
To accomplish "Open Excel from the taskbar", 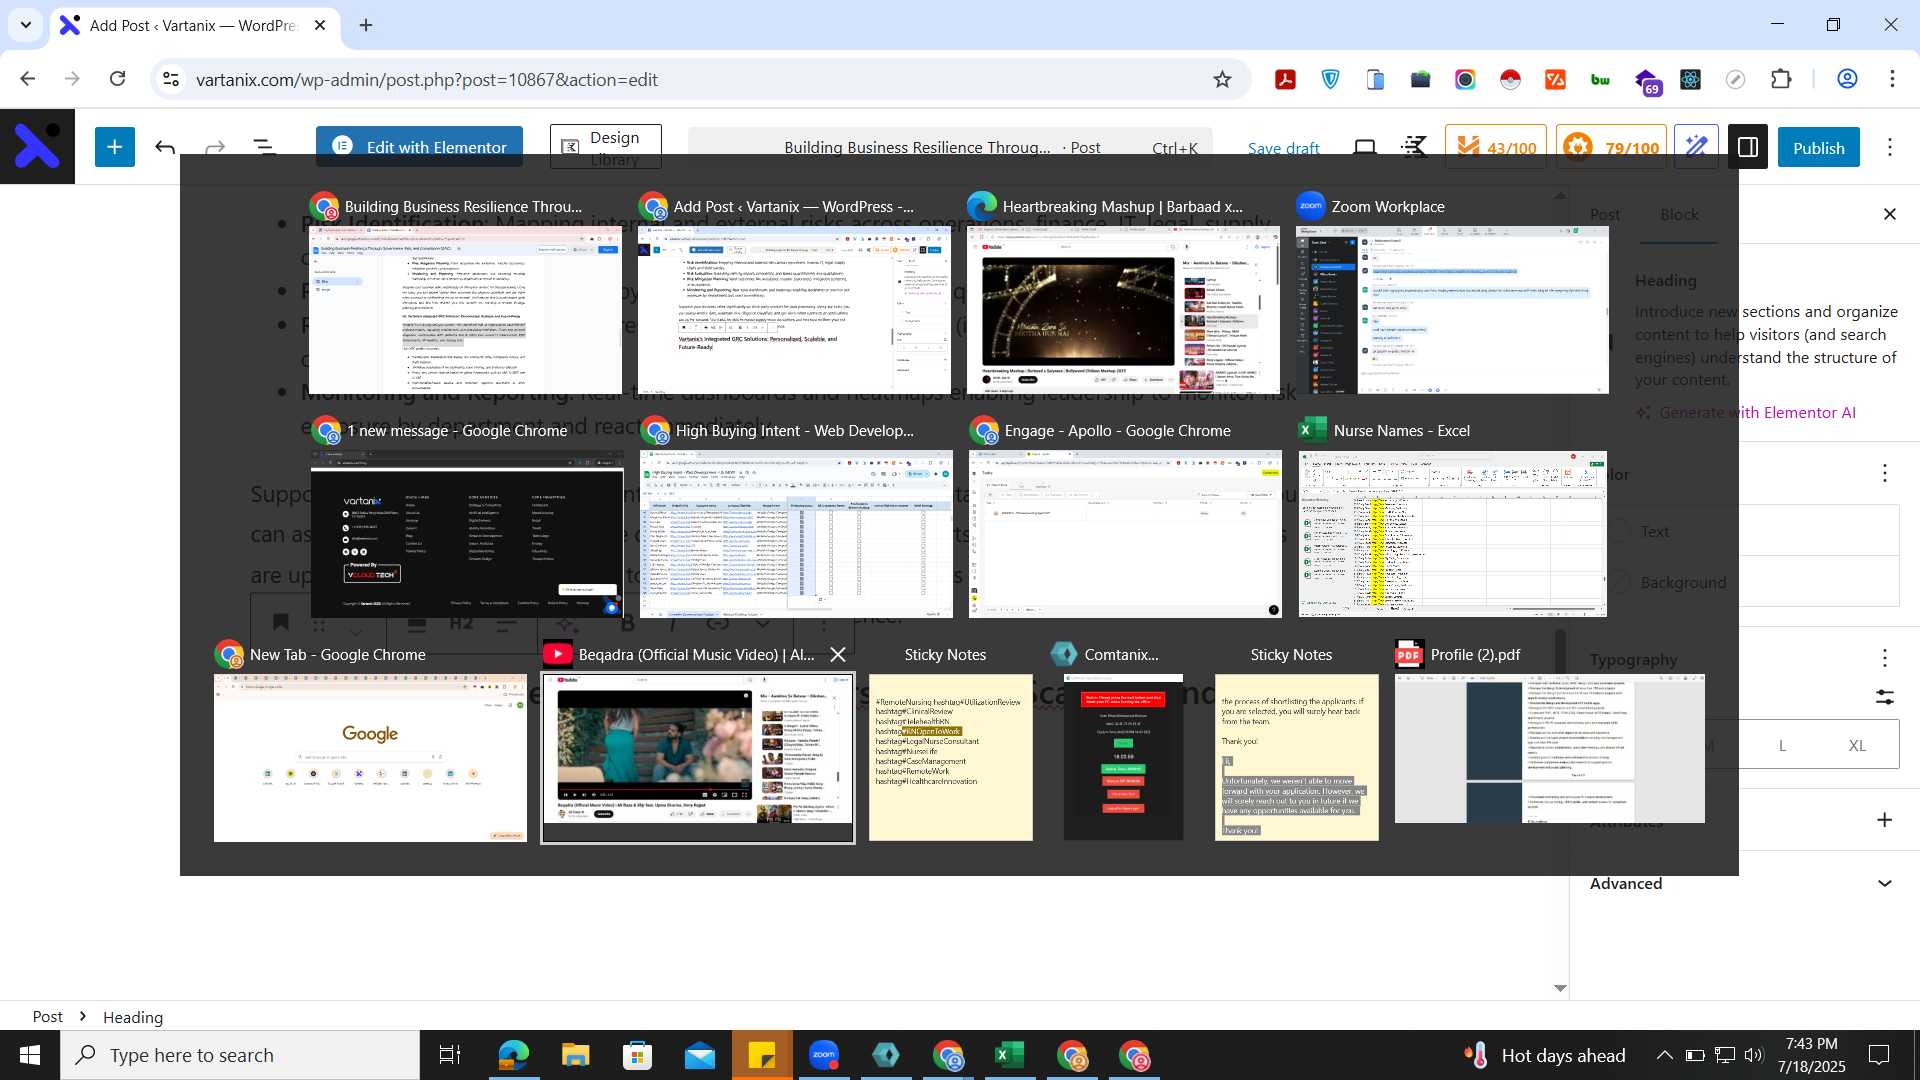I will pyautogui.click(x=1009, y=1055).
